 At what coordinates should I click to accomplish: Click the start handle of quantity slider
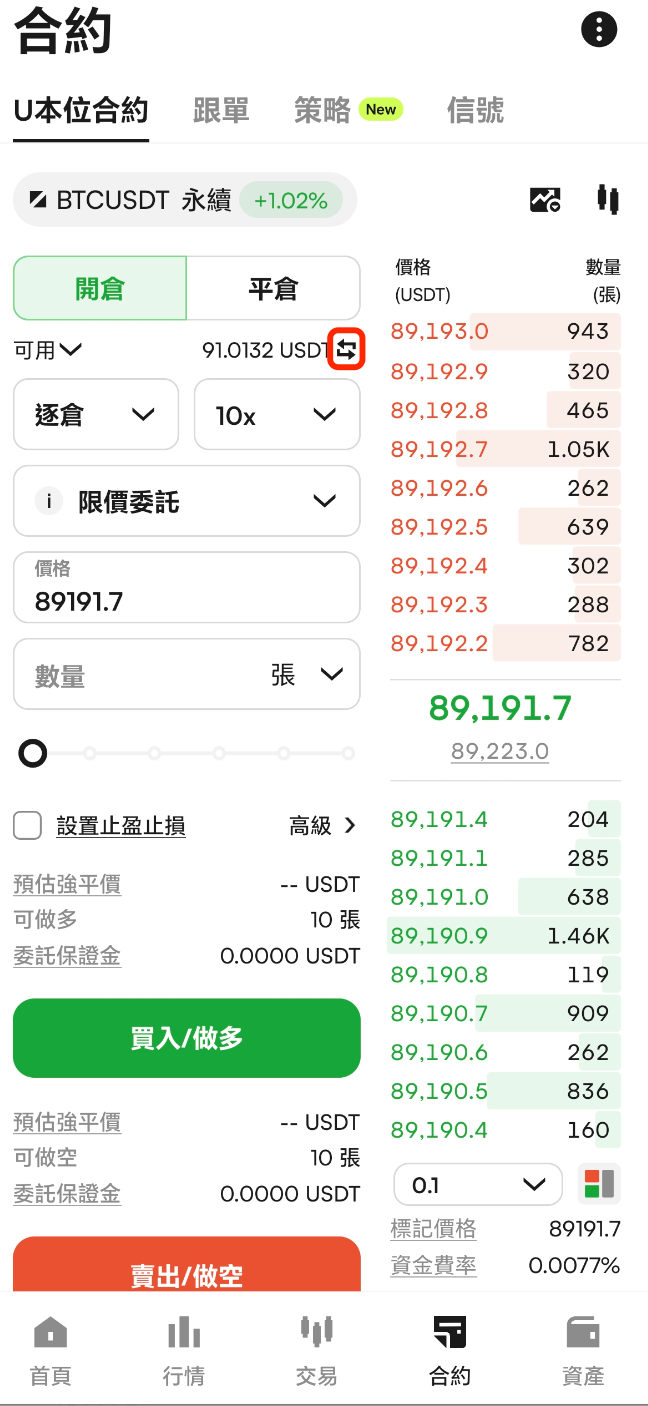click(33, 753)
